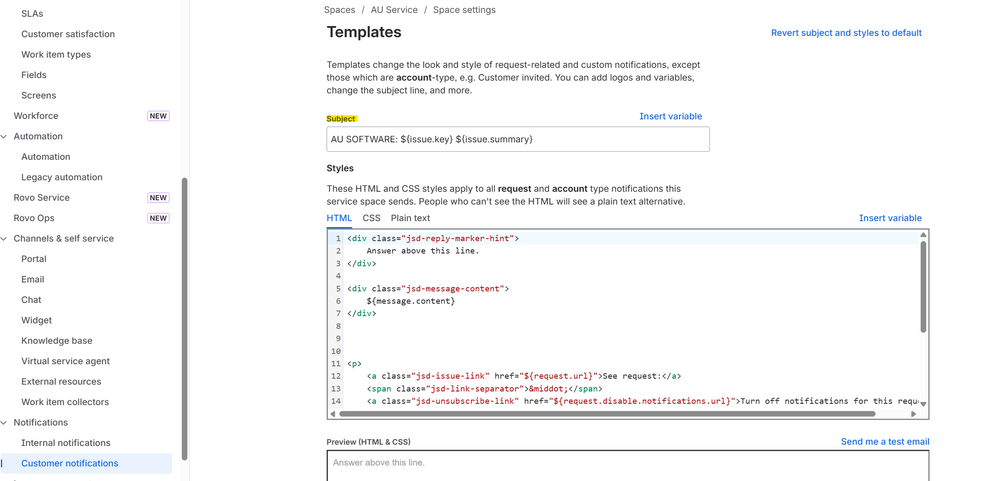The height and width of the screenshot is (481, 999).
Task: Open Rovo Ops settings
Action: [x=34, y=218]
